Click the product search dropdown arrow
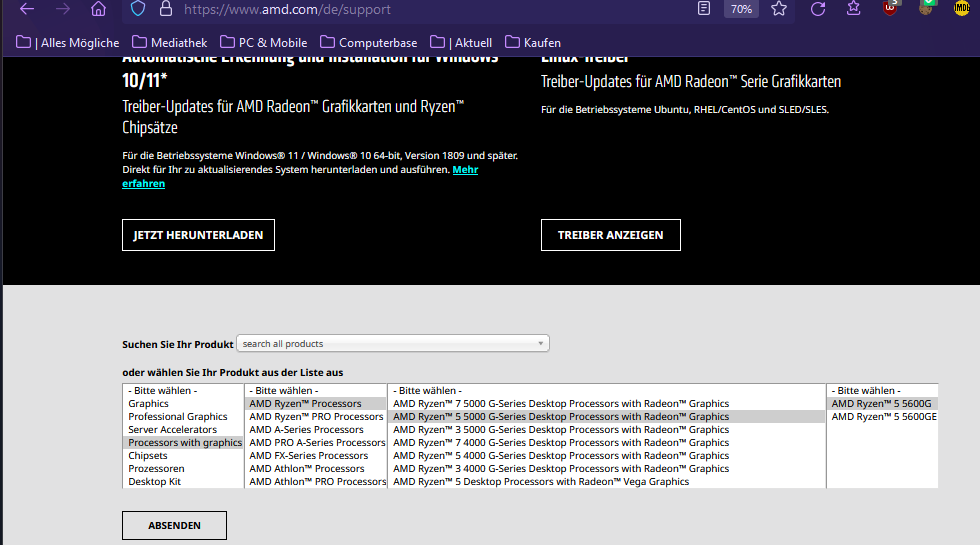Viewport: 980px width, 545px height. [541, 344]
